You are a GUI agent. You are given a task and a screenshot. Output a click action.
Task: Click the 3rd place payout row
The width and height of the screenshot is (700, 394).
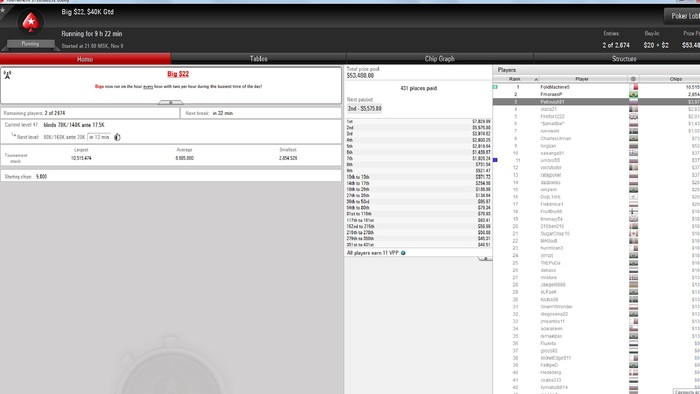pos(419,134)
